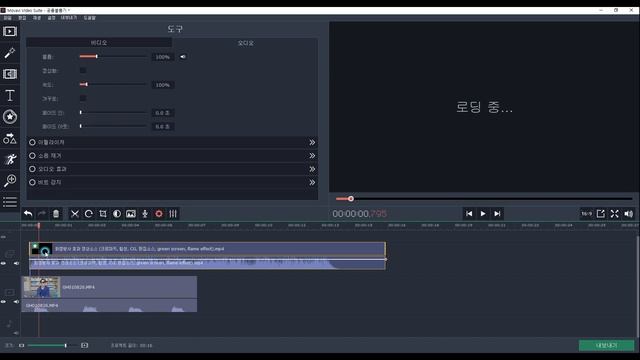Toggle the 거꾸로 (reverse) checkbox
The image size is (640, 360).
click(83, 98)
